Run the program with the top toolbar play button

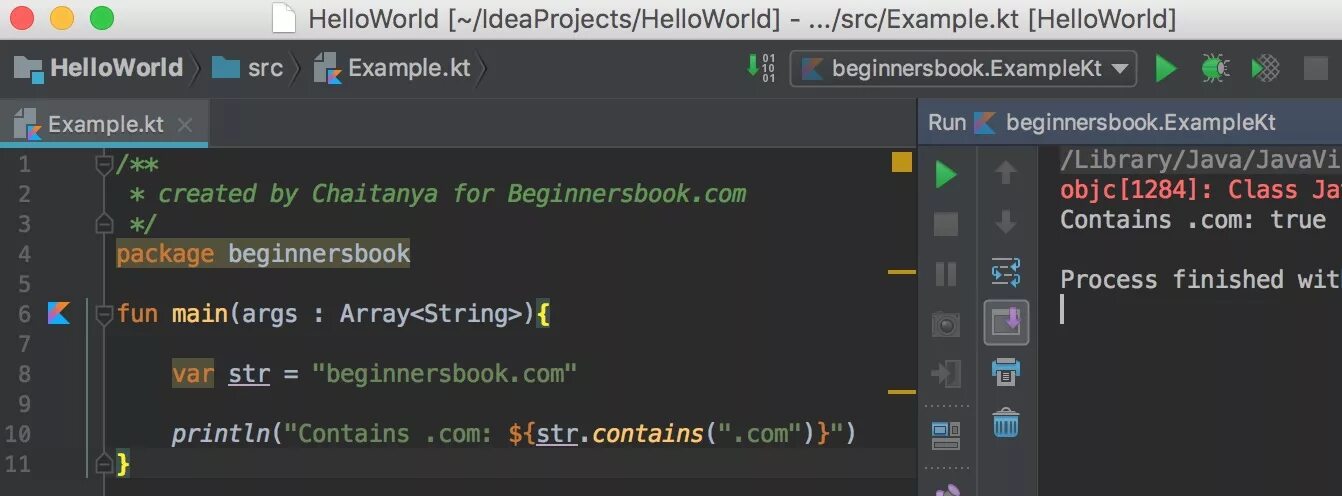[1166, 68]
